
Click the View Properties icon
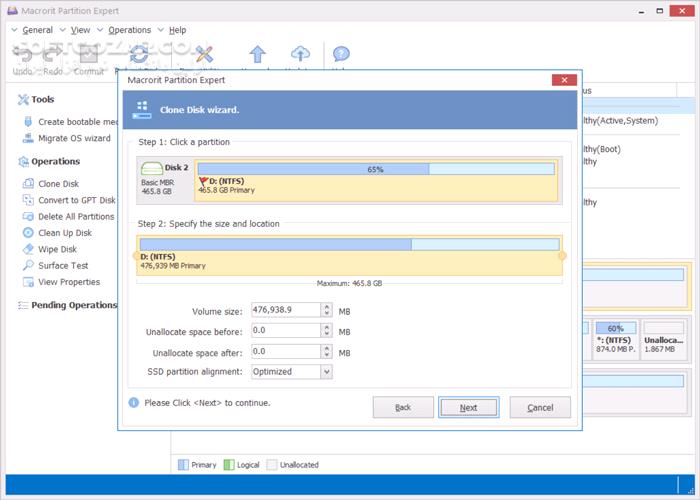tap(28, 282)
